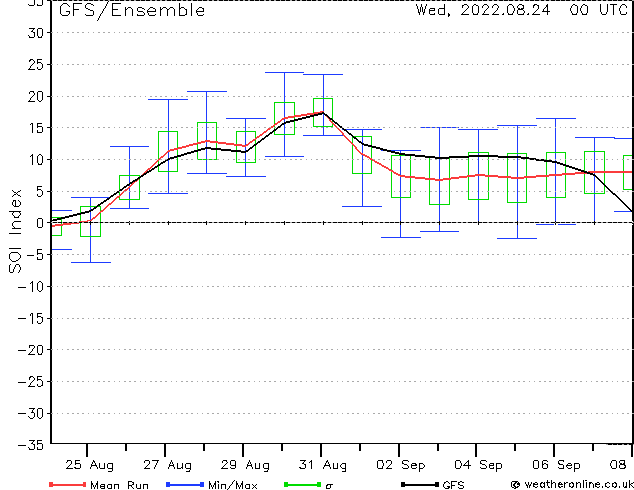The width and height of the screenshot is (634, 490).
Task: Click the top Min/Max cap above 04 Sep
Action: tap(478, 129)
